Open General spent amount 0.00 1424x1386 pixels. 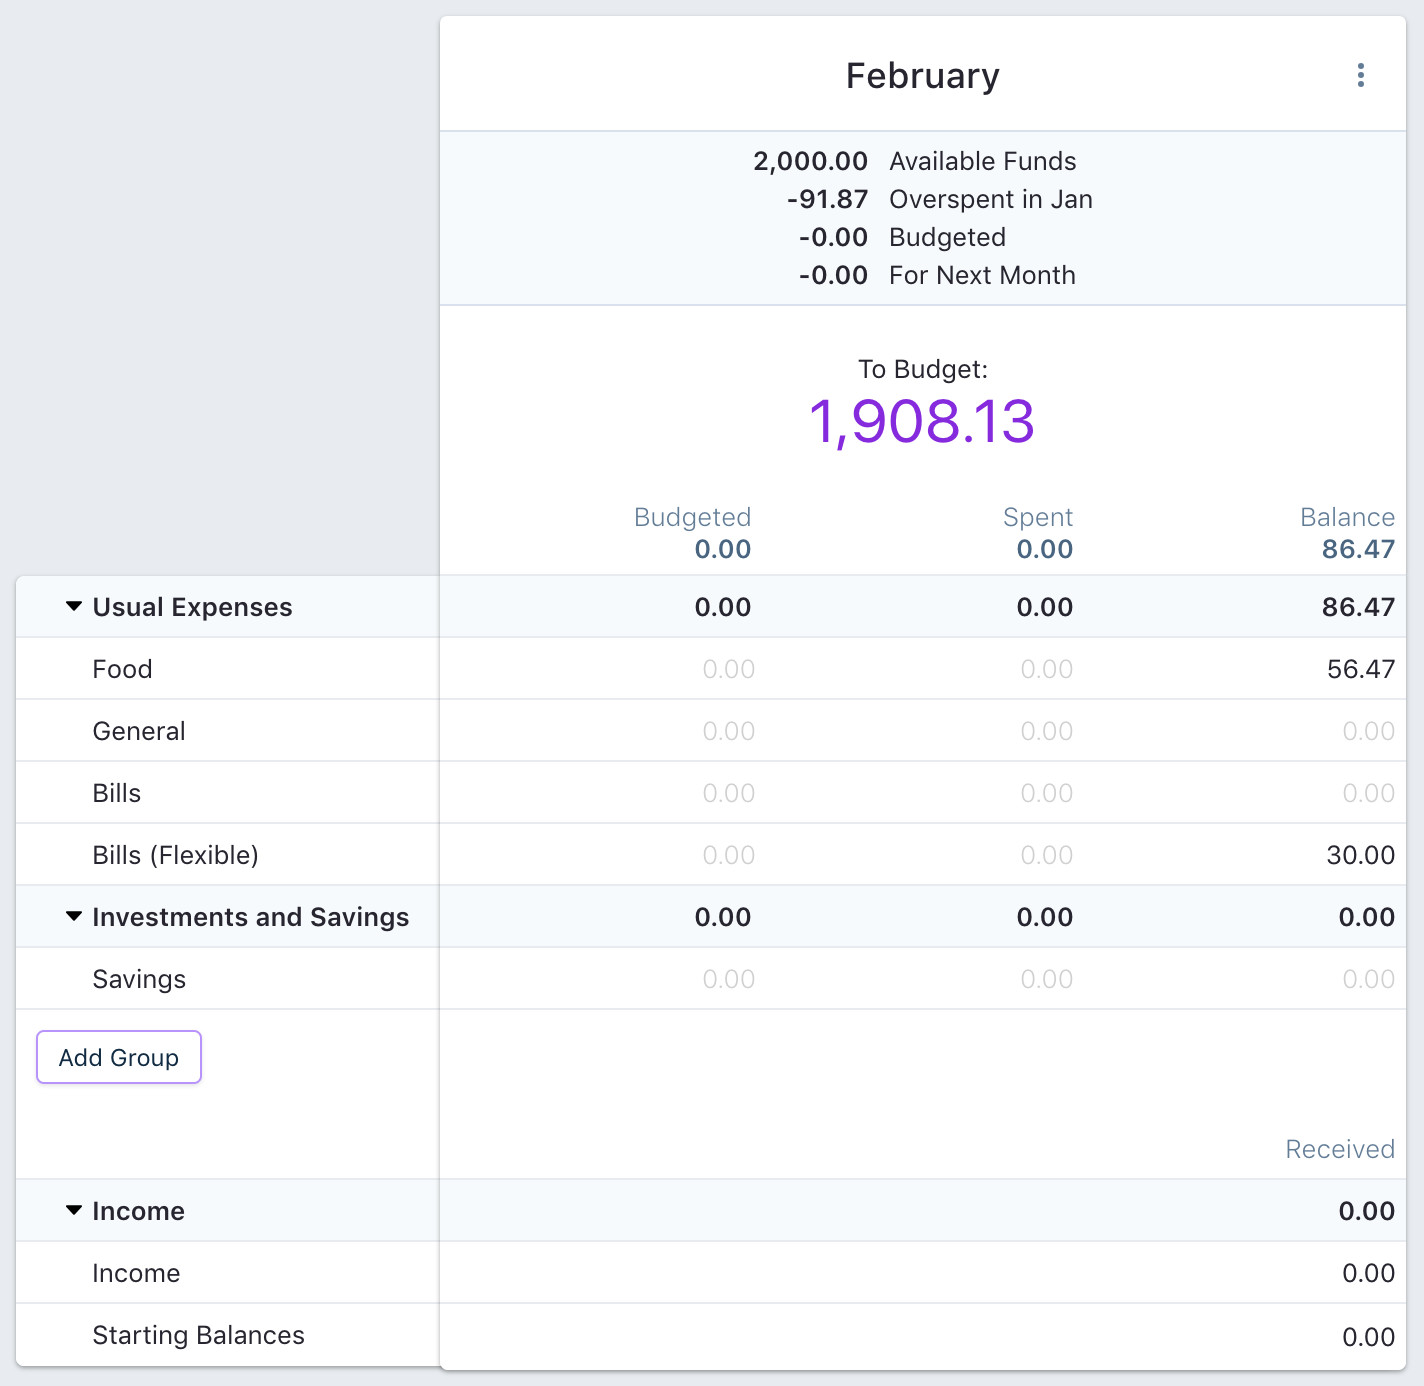click(1046, 731)
